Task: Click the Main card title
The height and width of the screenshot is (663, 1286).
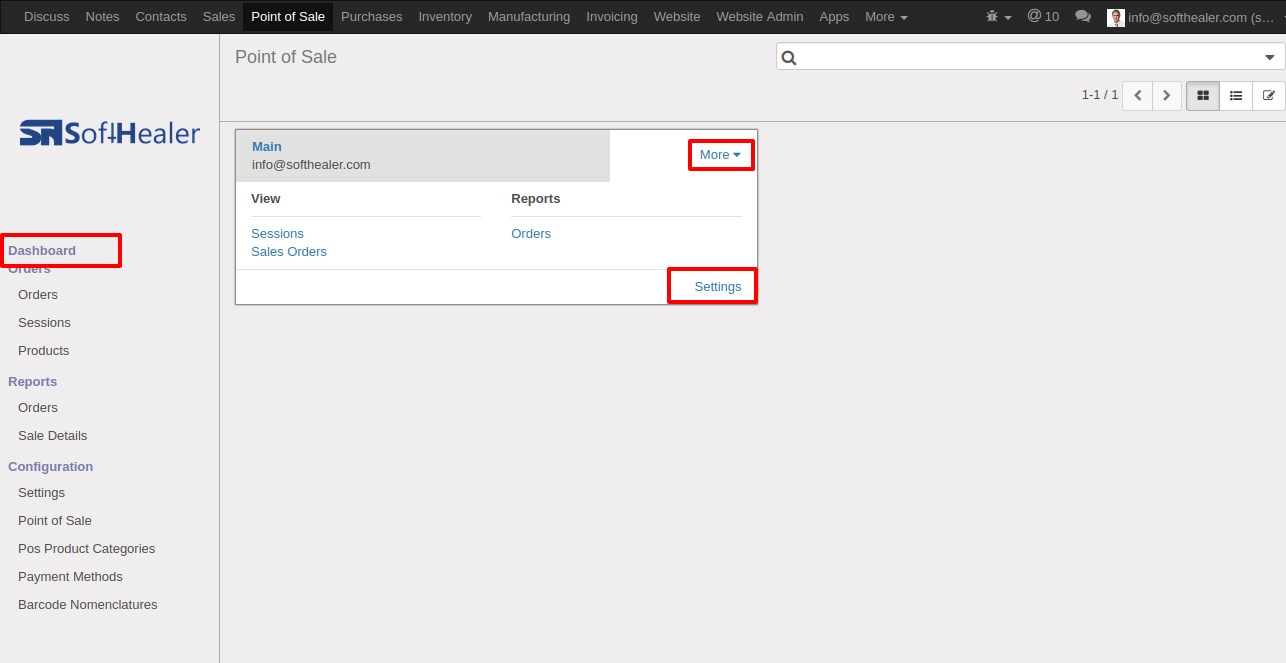Action: 267,147
